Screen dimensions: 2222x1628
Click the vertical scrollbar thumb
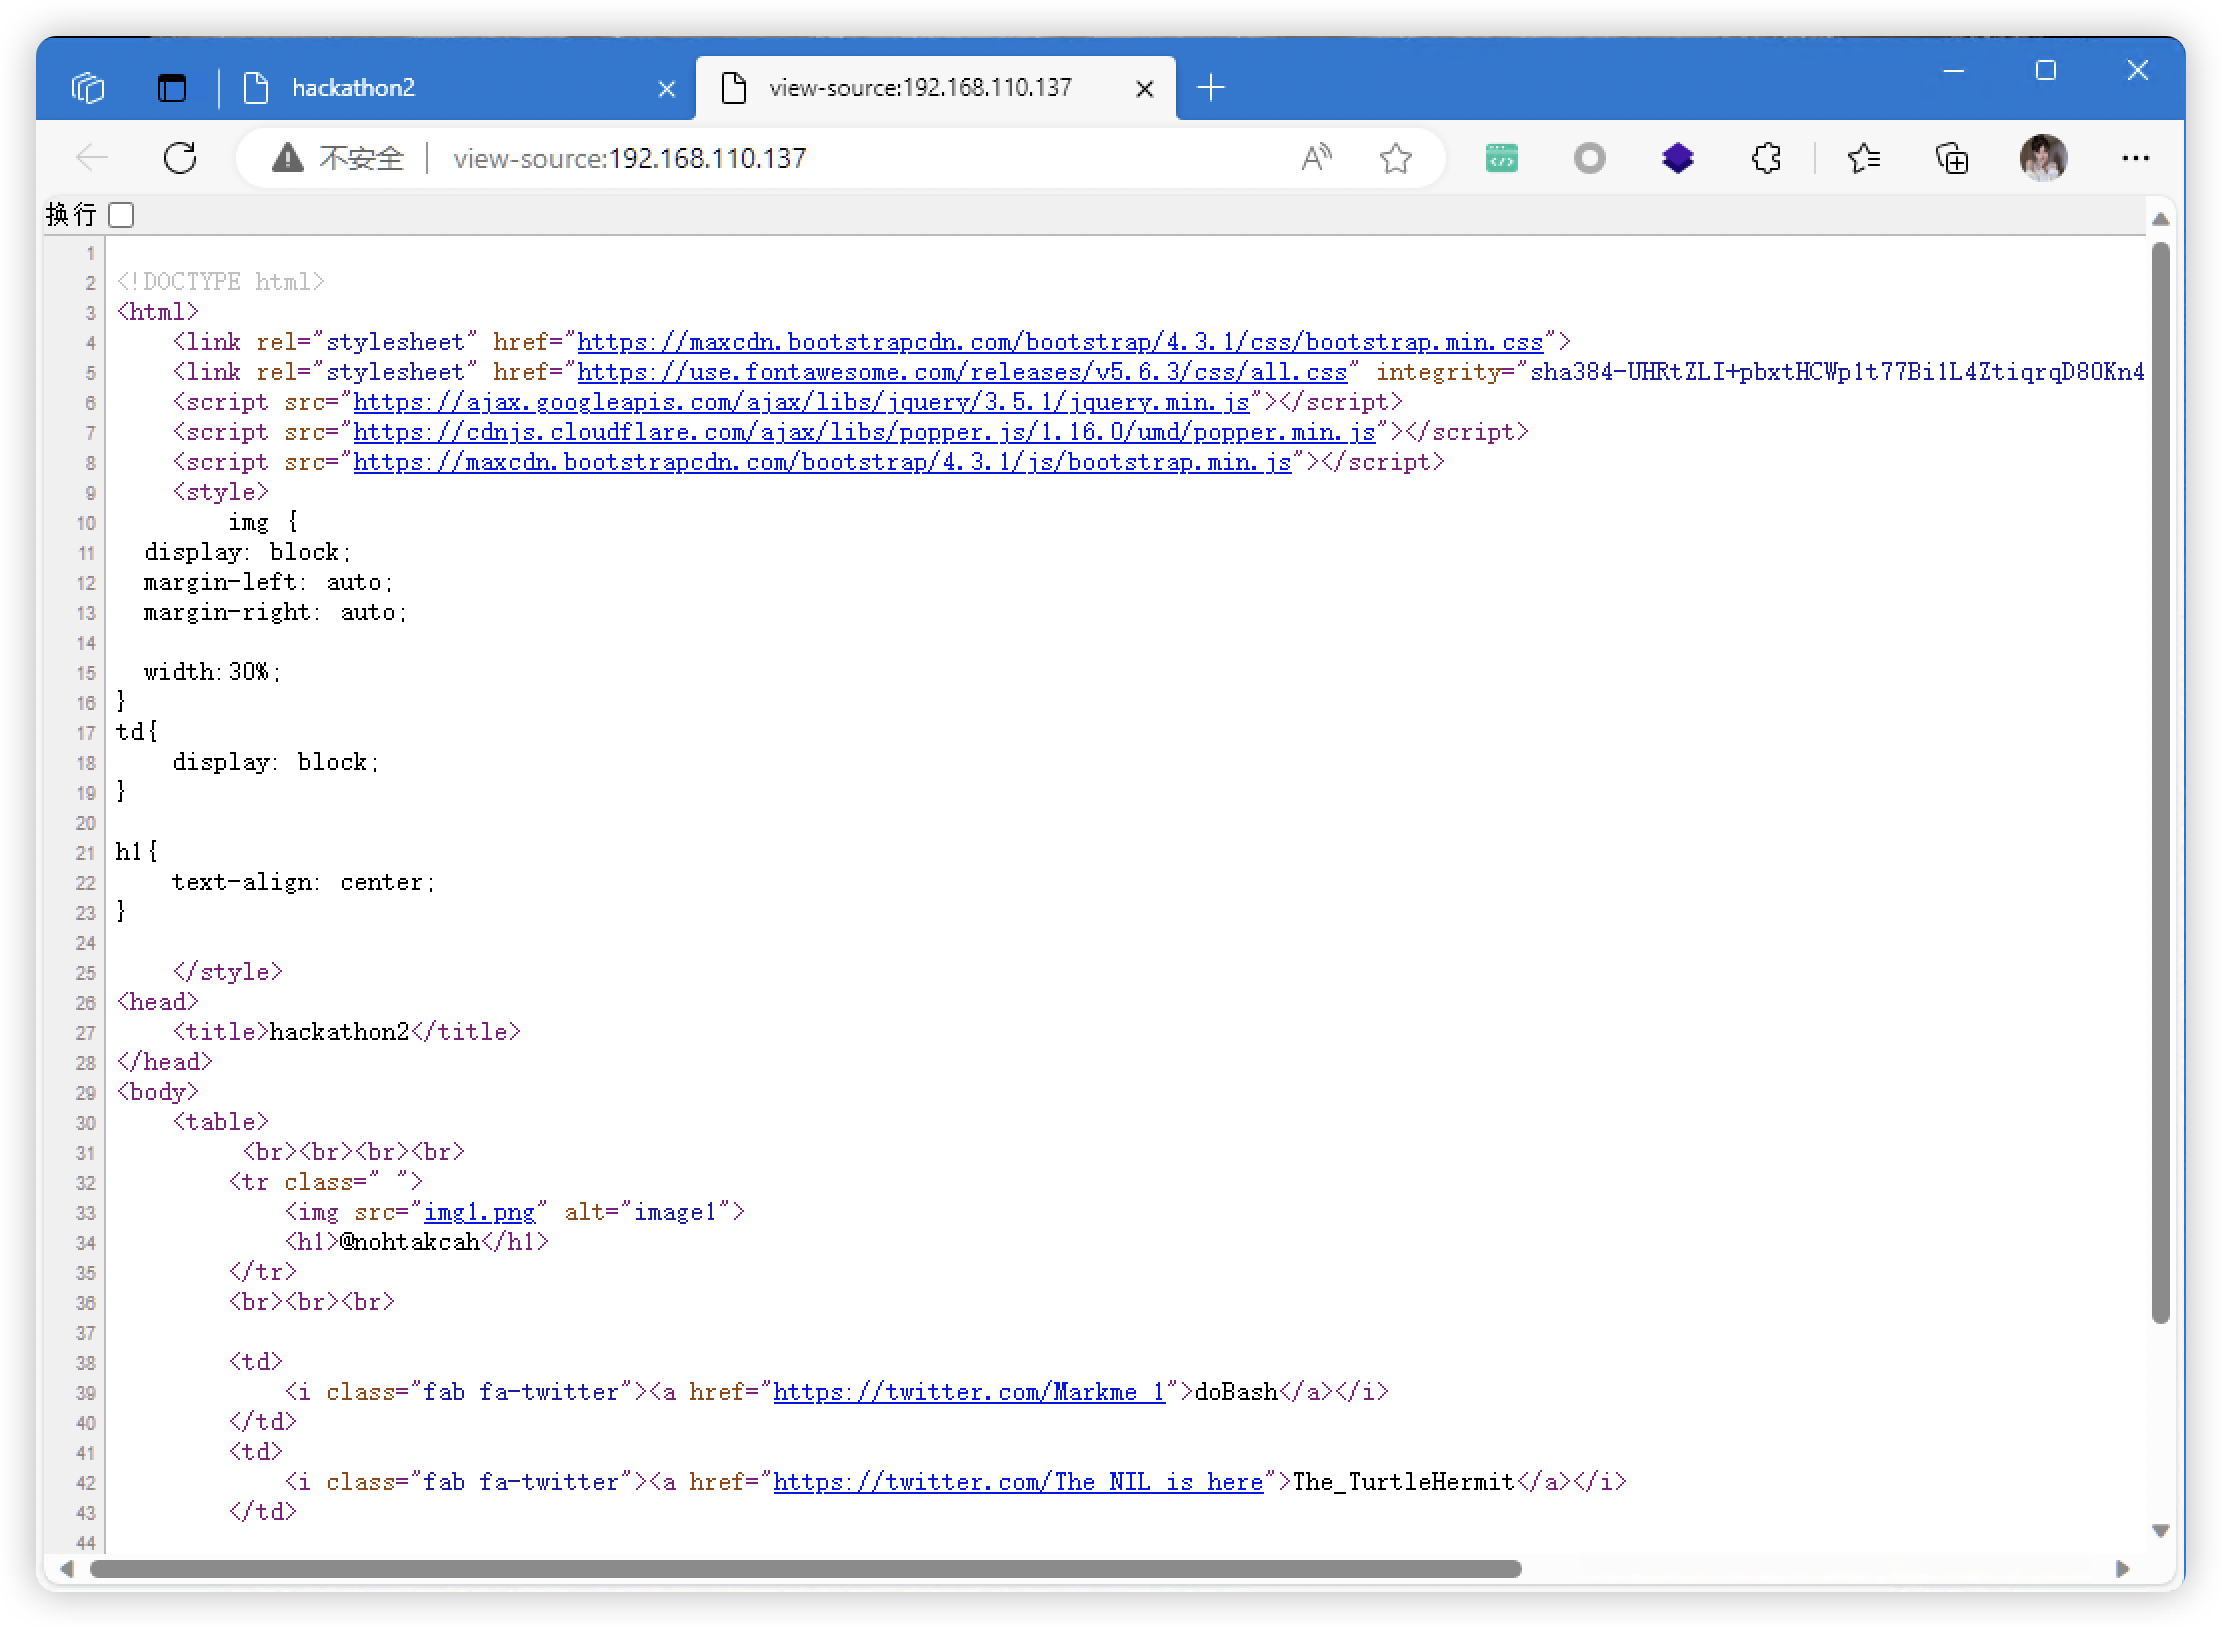click(x=2160, y=782)
